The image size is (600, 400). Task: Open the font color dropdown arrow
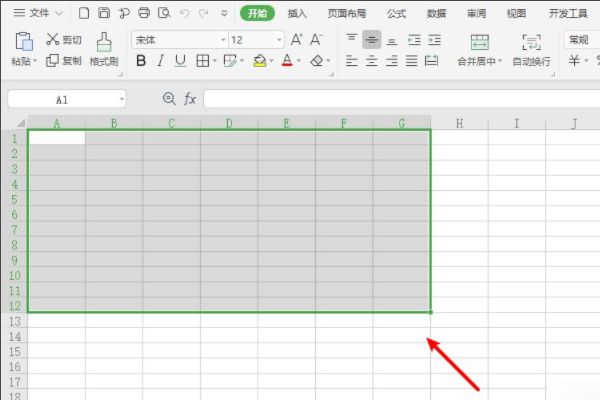[x=299, y=60]
